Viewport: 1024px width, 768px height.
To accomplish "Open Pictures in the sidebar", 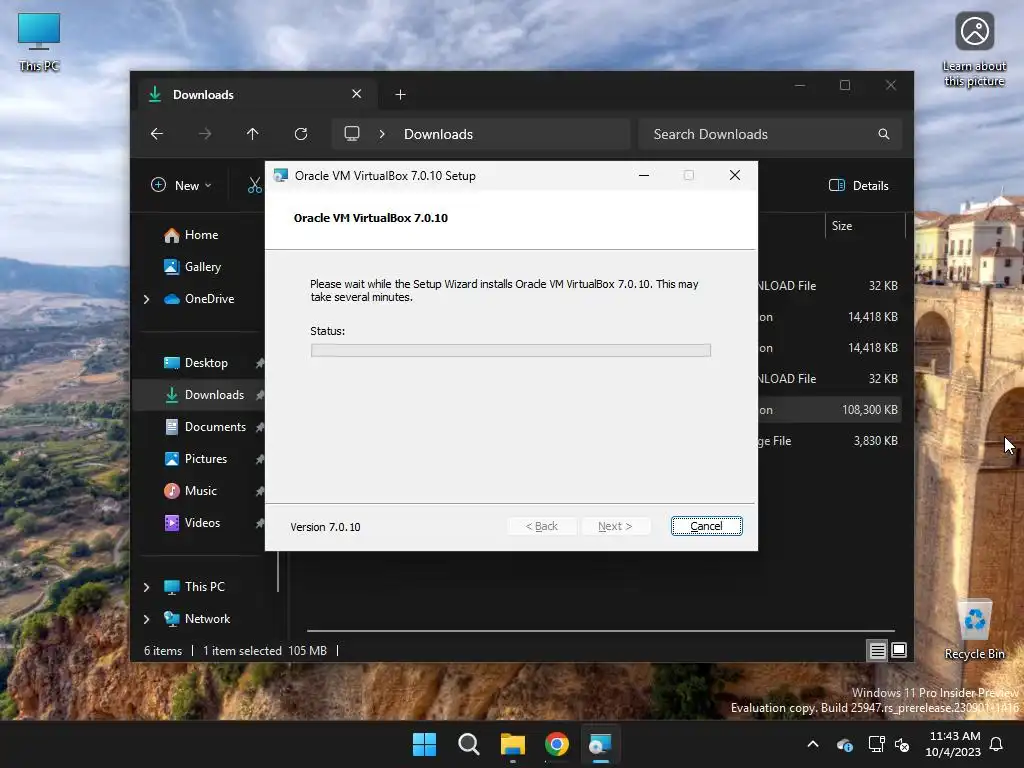I will [x=205, y=458].
